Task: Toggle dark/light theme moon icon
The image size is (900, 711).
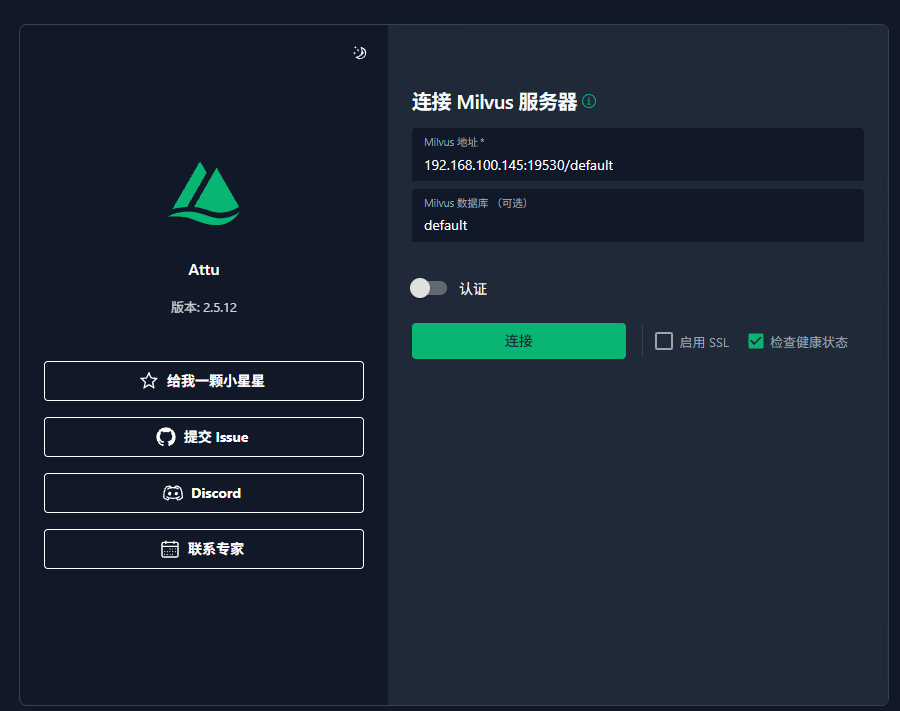Action: [x=359, y=53]
